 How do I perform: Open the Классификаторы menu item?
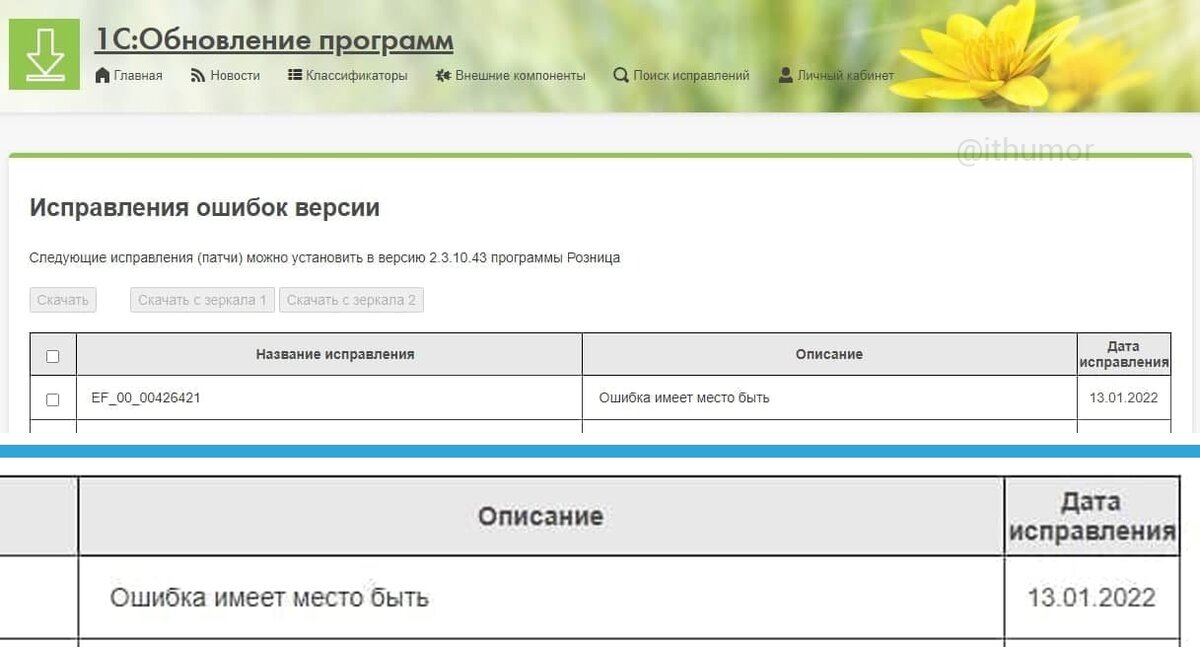click(357, 75)
